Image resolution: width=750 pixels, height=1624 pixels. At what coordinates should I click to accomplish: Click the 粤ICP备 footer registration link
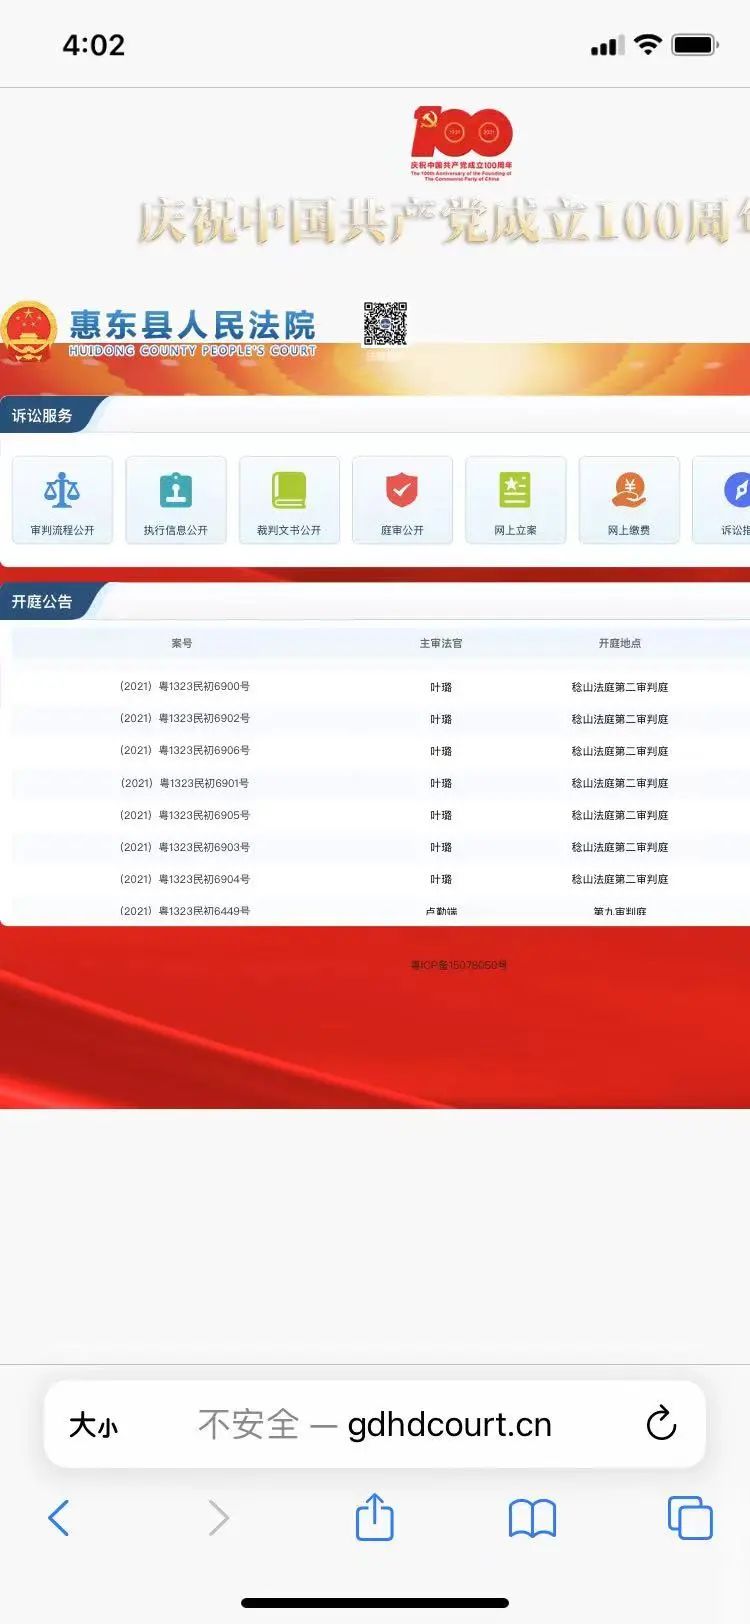tap(459, 965)
